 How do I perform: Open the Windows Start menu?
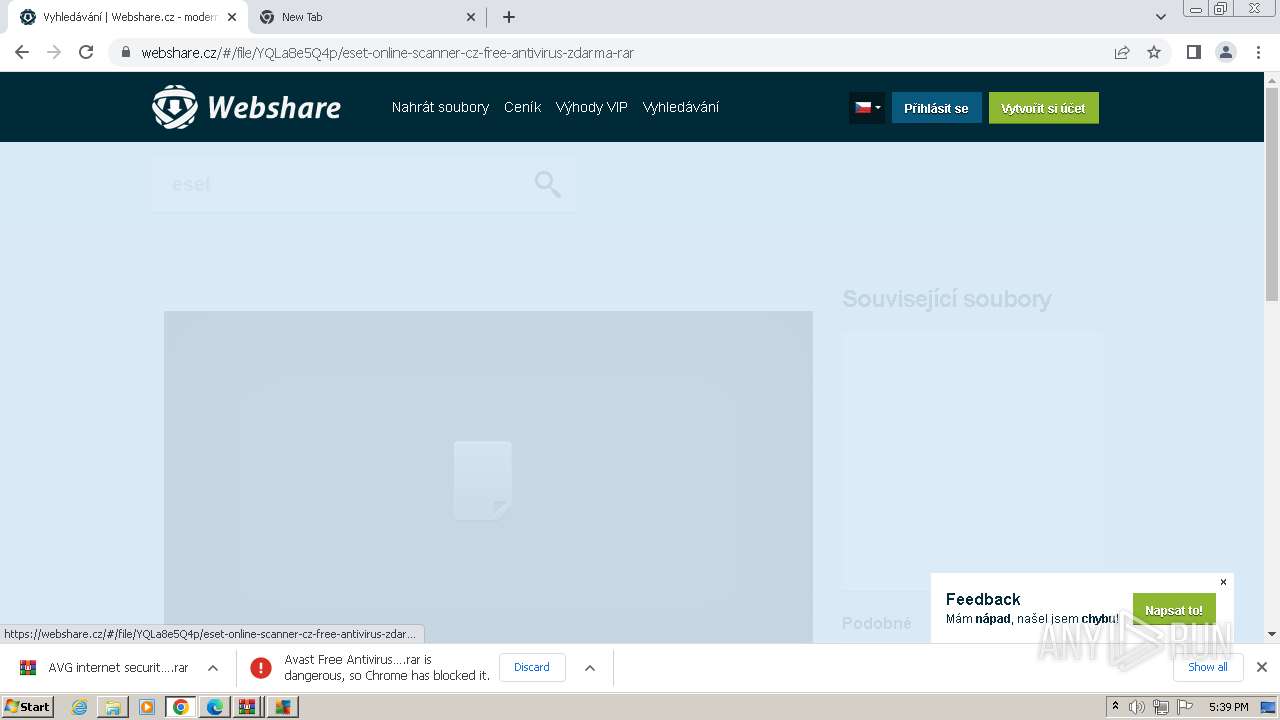click(27, 706)
